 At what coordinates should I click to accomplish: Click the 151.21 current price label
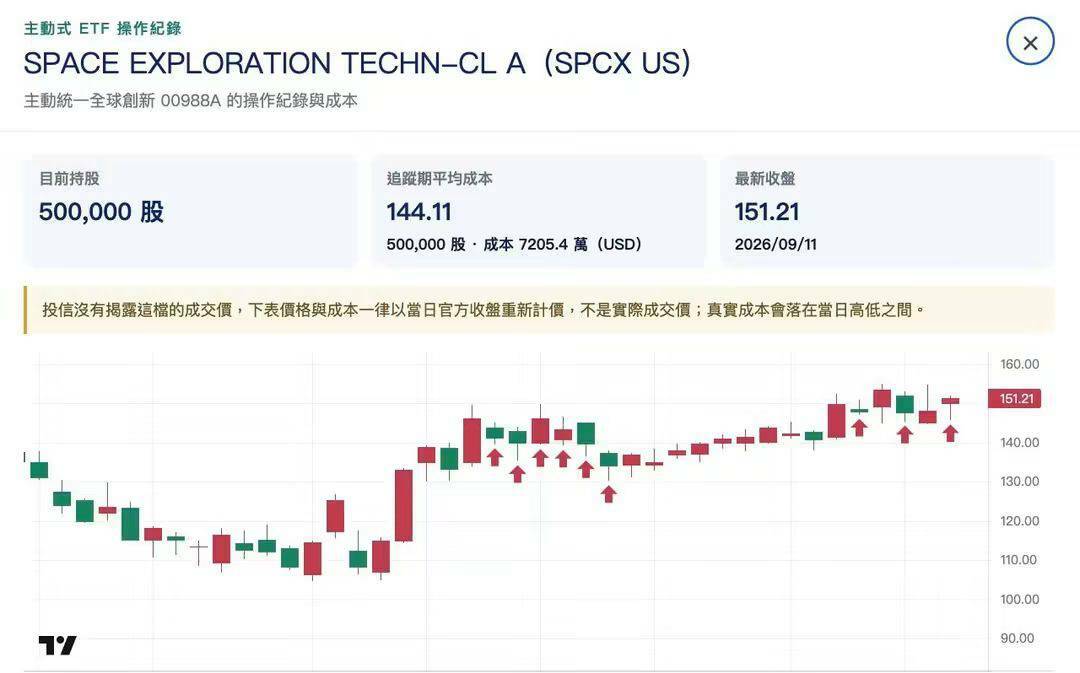click(x=1015, y=398)
